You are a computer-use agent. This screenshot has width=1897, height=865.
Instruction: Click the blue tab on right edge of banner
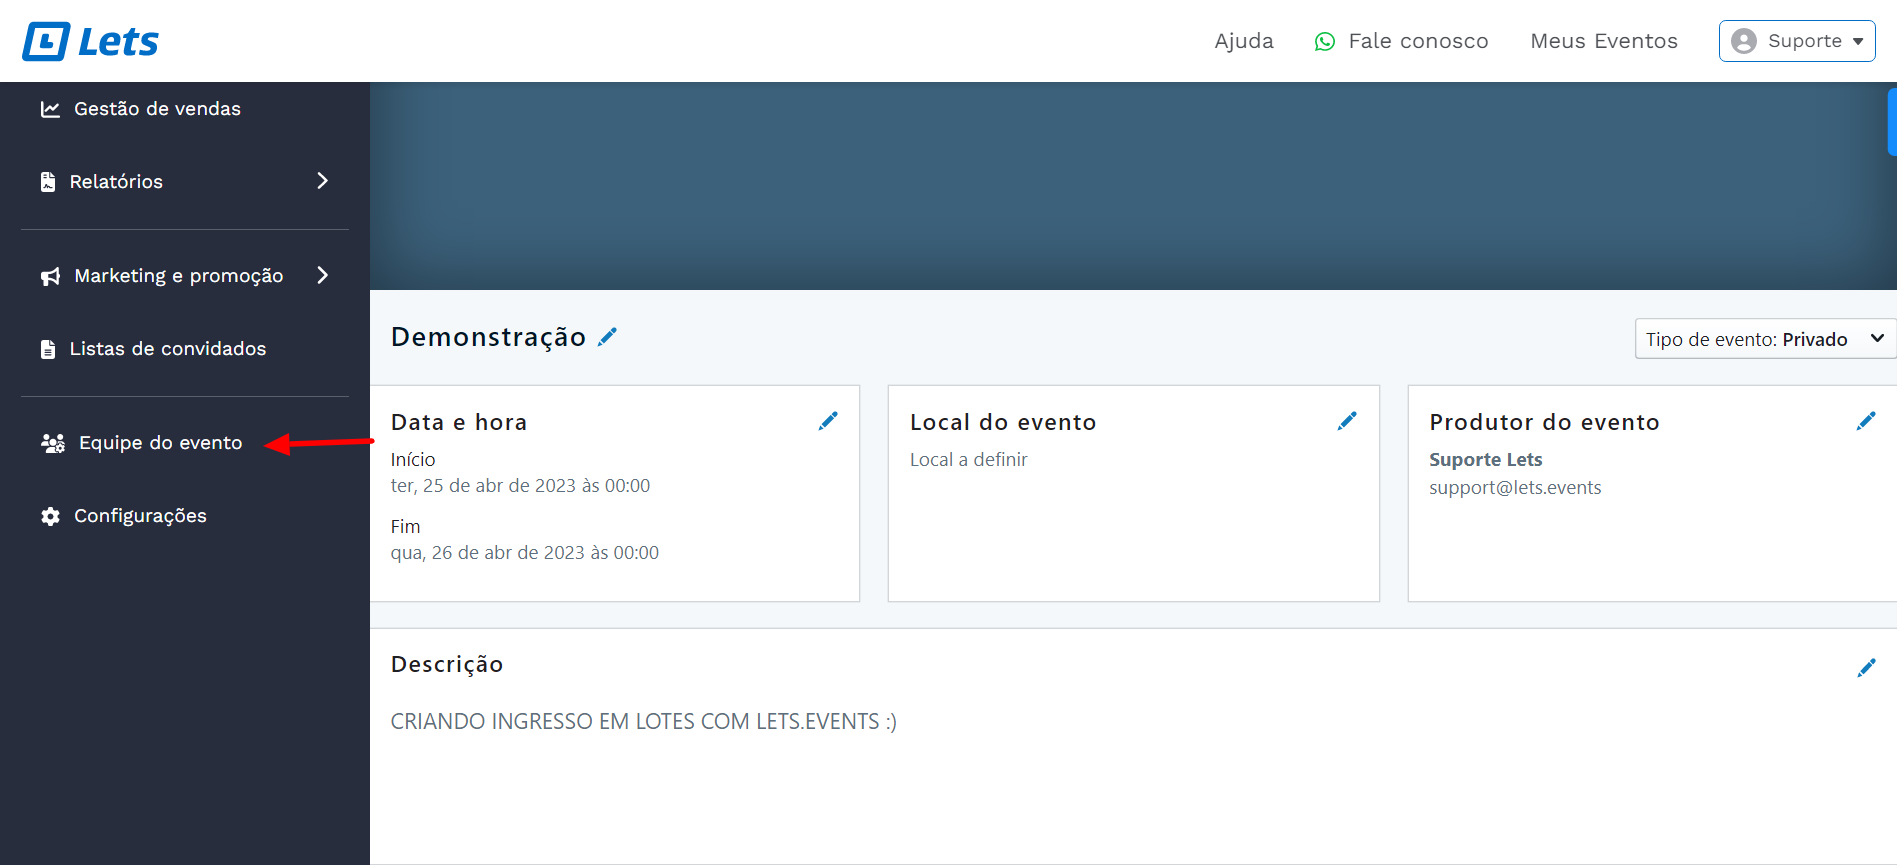pyautogui.click(x=1891, y=122)
